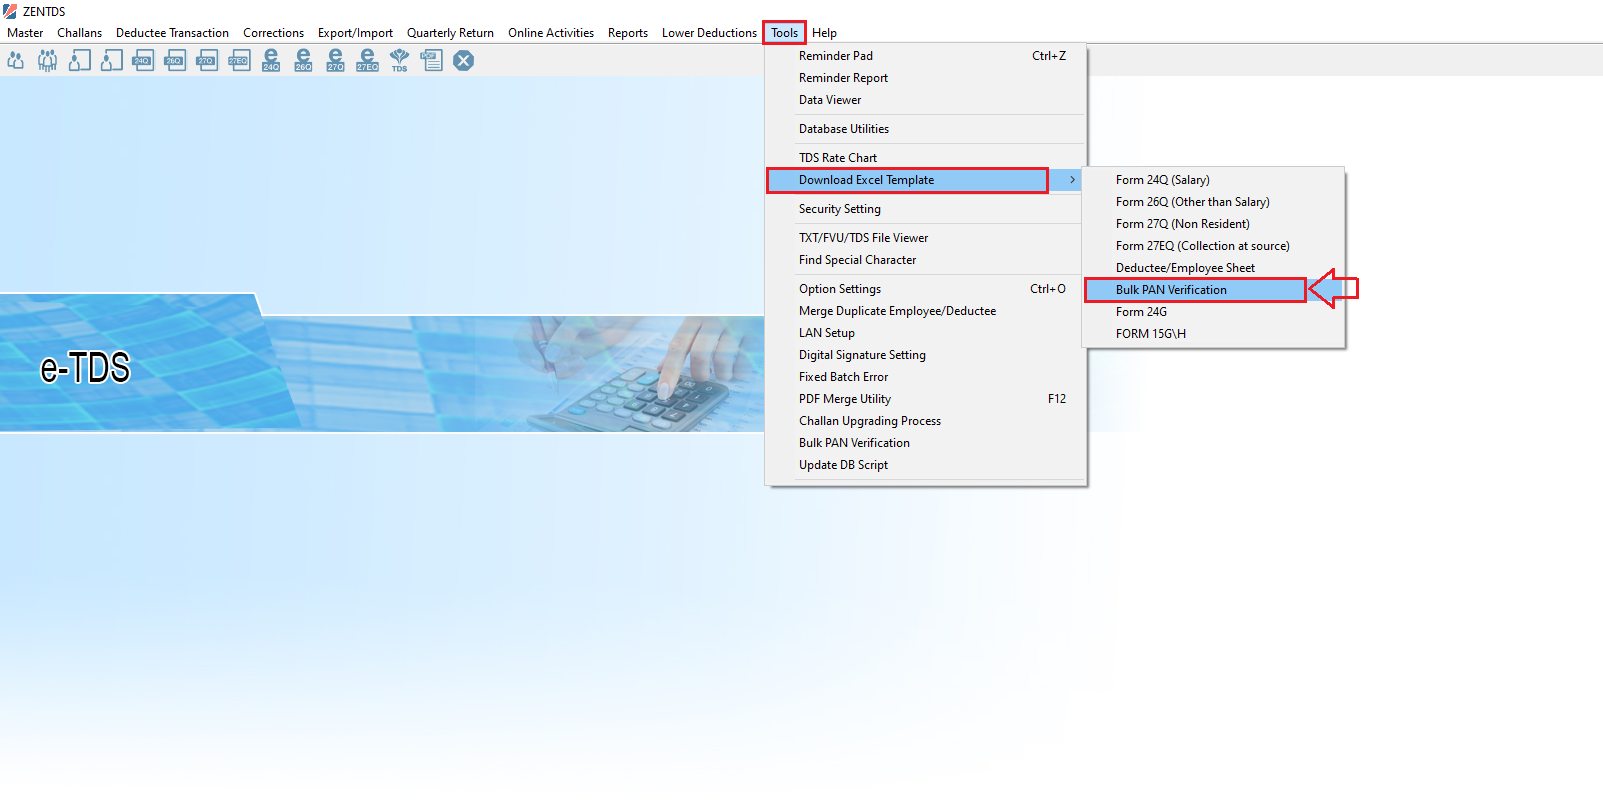Image resolution: width=1603 pixels, height=810 pixels.
Task: Select Form 27EQ (Collection at source)
Action: tap(1214, 246)
